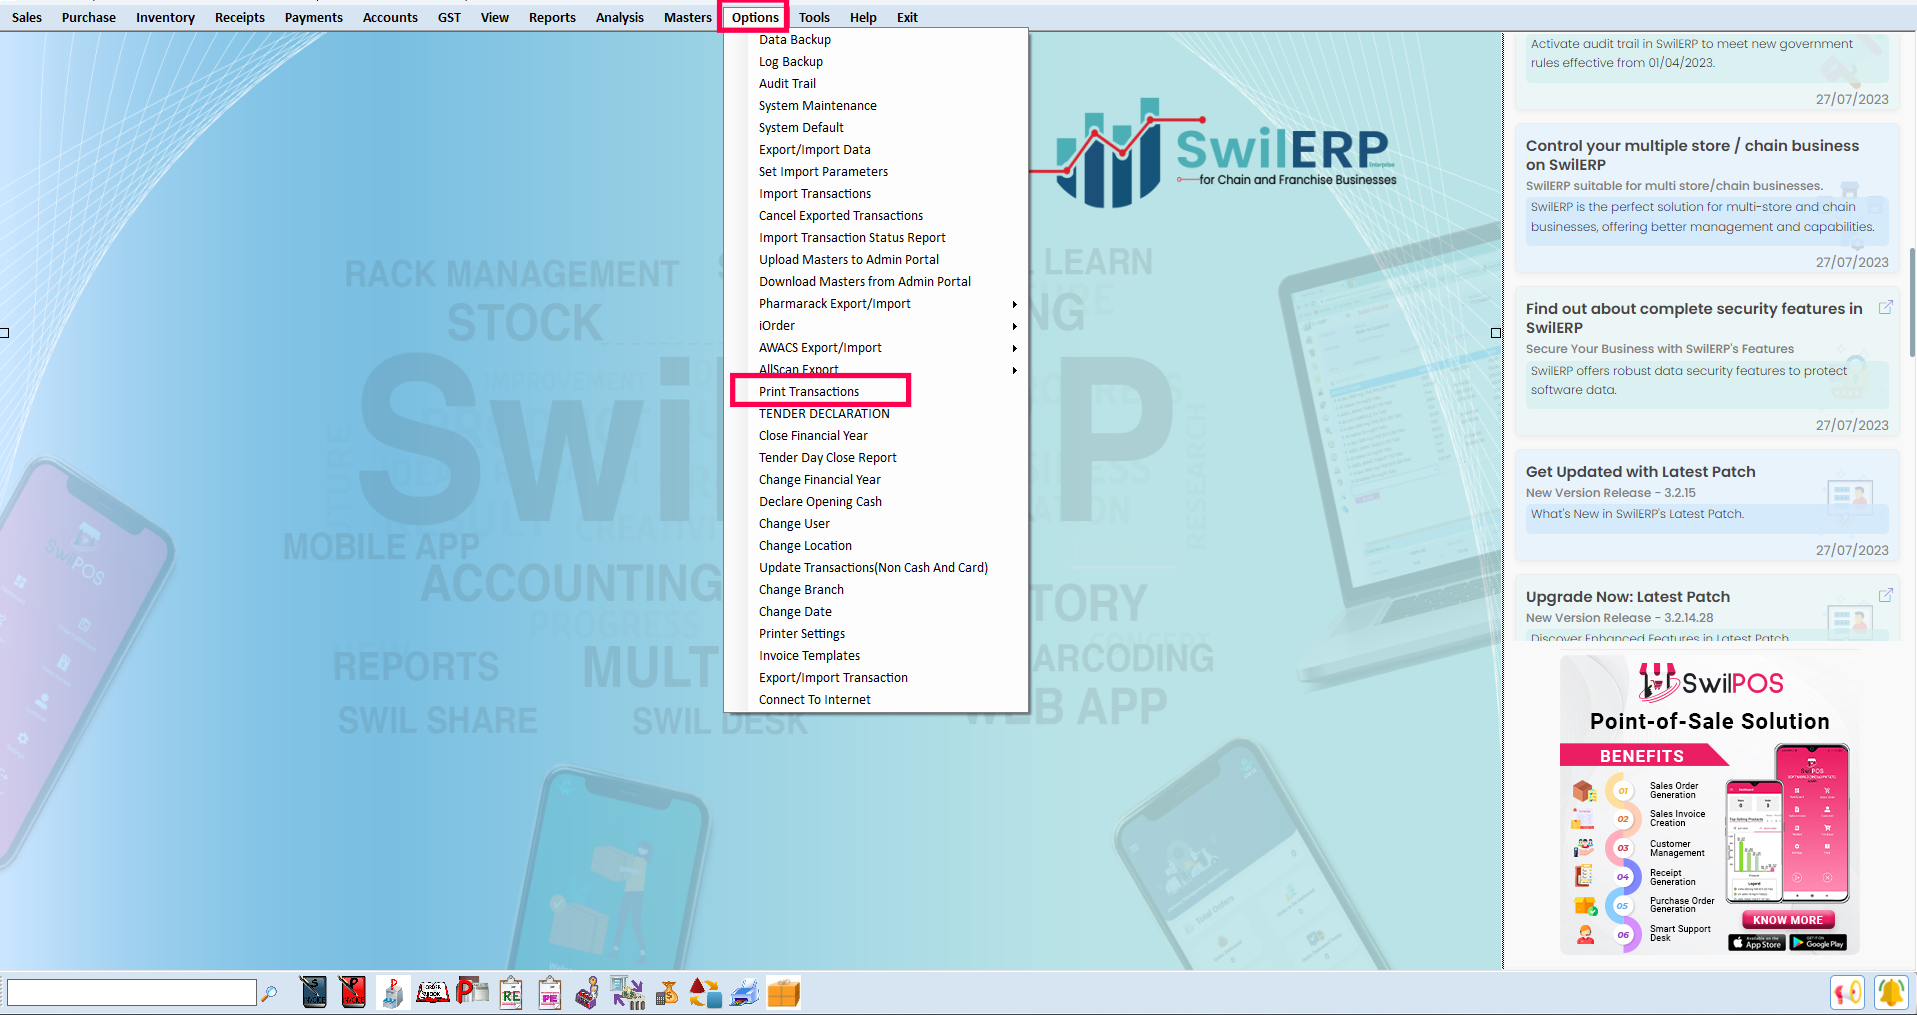Click the orange package box icon

tap(784, 992)
